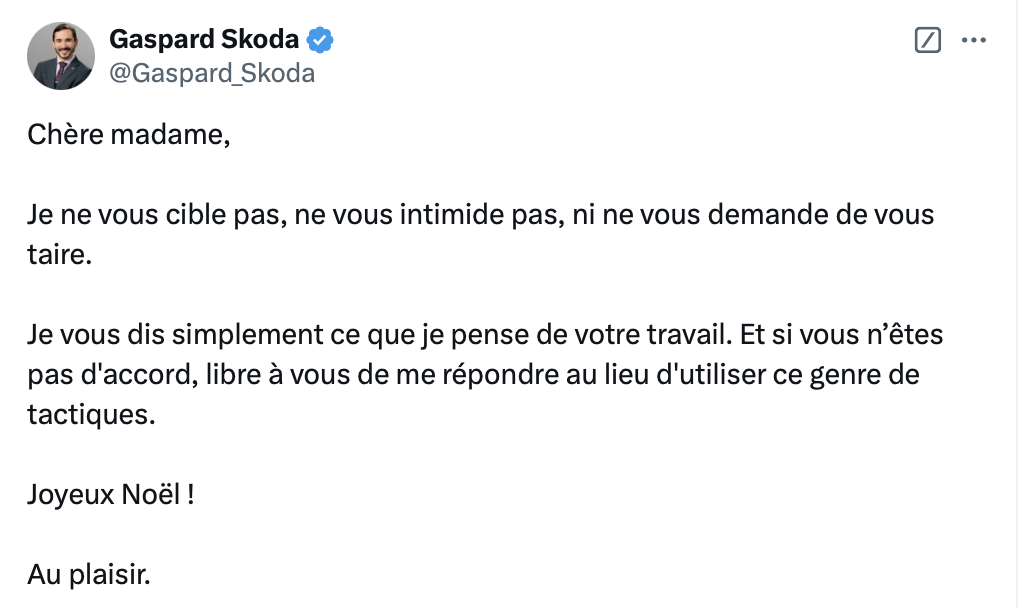This screenshot has height=608, width=1020.
Task: Open Gaspard Skoda's profile avatar
Action: point(60,56)
